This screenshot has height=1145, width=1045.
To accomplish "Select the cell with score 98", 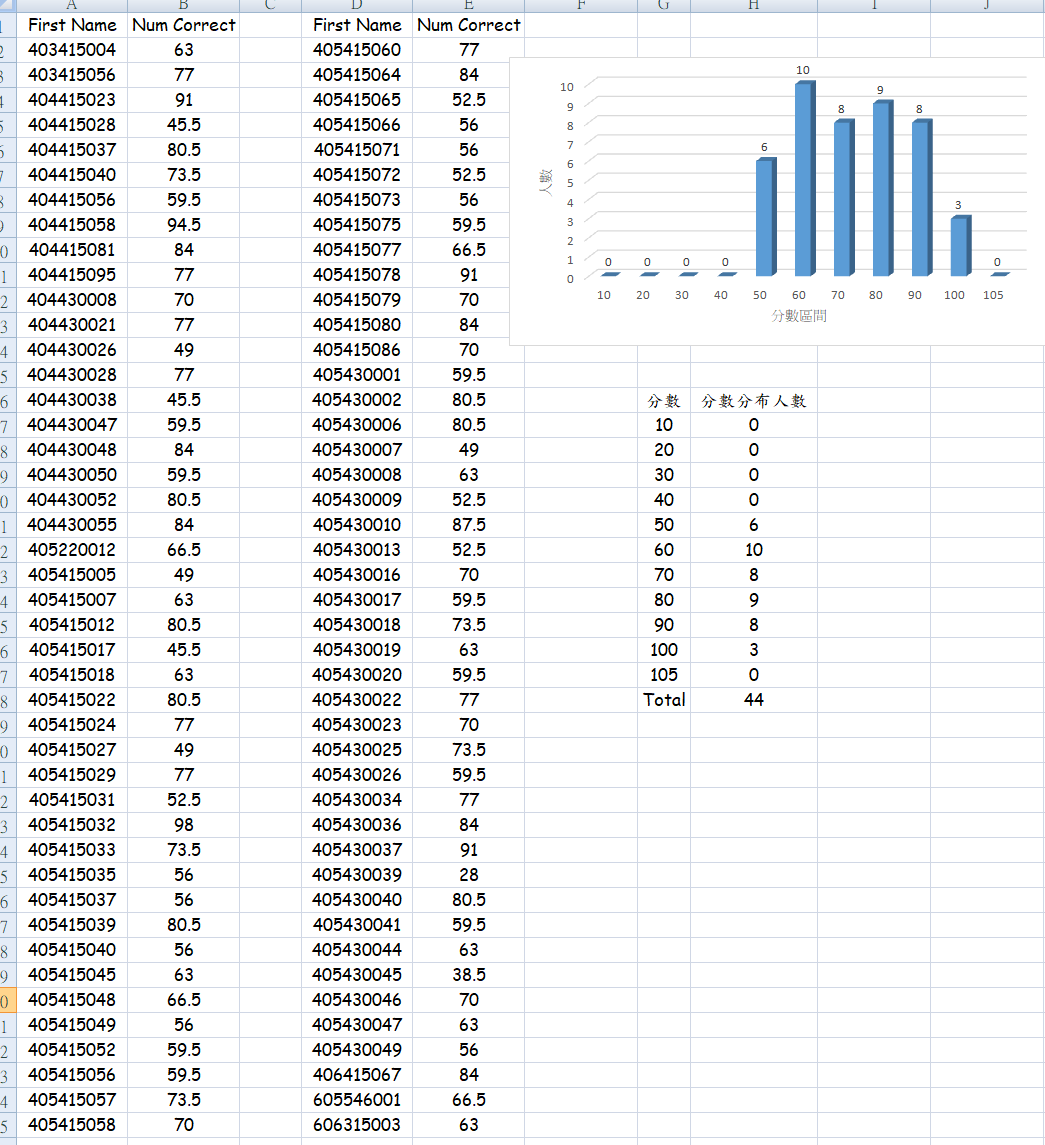I will [184, 825].
